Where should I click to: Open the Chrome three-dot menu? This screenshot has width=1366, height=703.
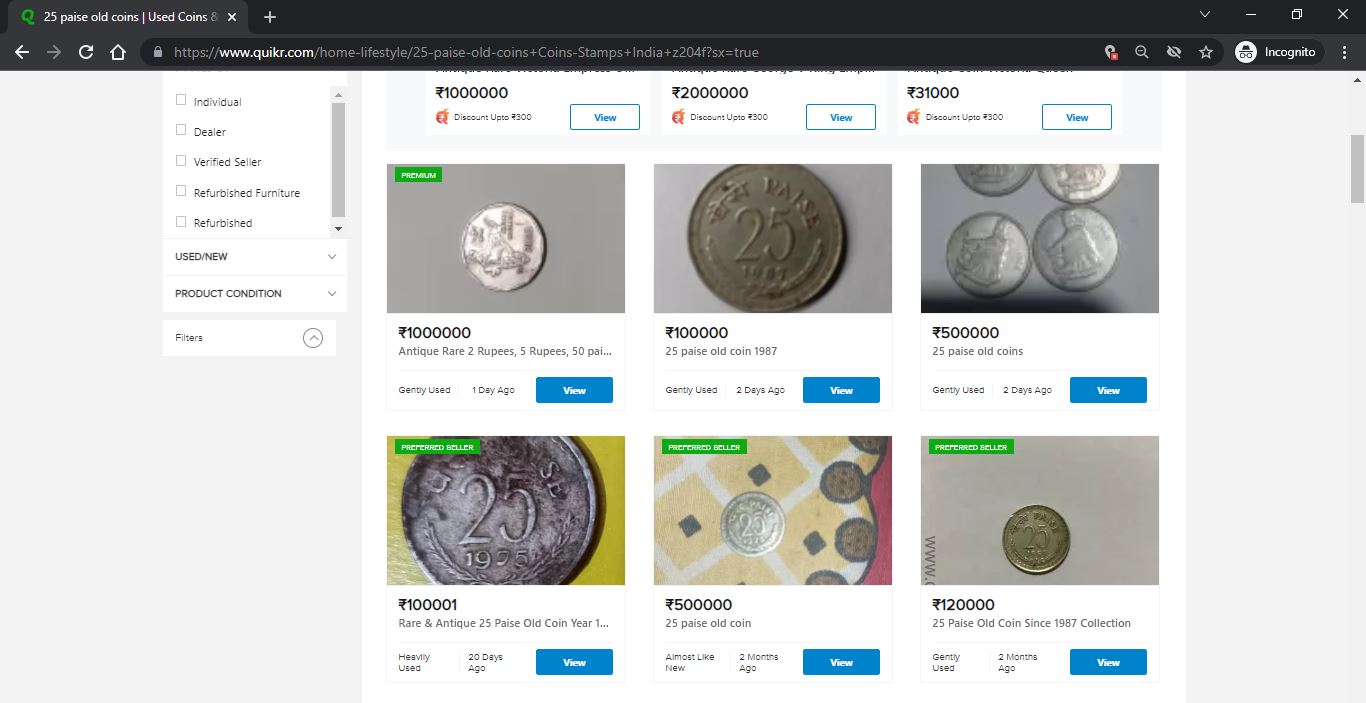pos(1344,51)
